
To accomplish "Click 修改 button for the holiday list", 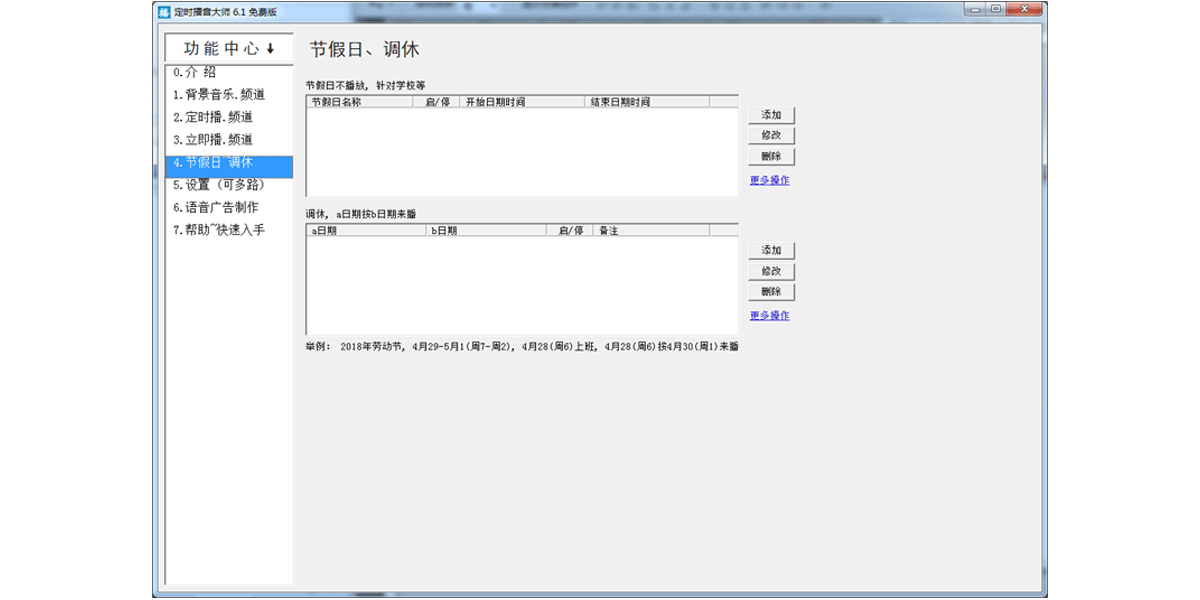I will (x=770, y=136).
